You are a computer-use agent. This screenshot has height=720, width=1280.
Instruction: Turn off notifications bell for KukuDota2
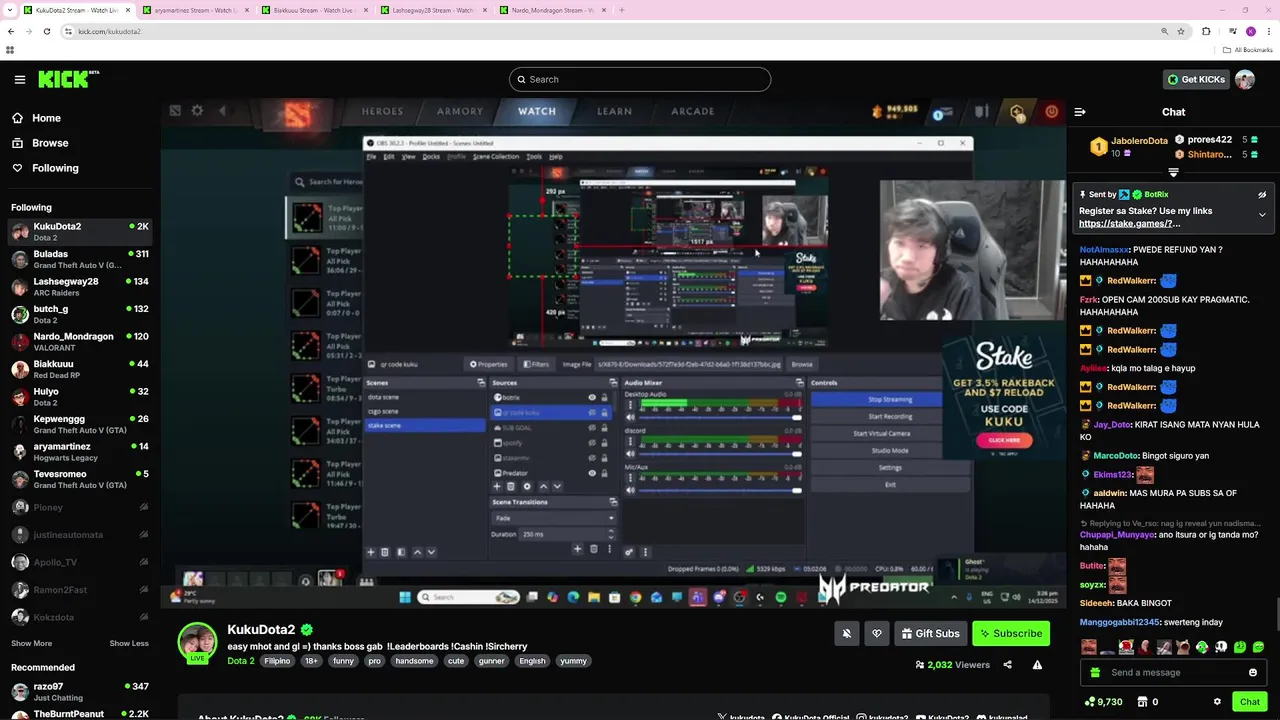[x=846, y=633]
